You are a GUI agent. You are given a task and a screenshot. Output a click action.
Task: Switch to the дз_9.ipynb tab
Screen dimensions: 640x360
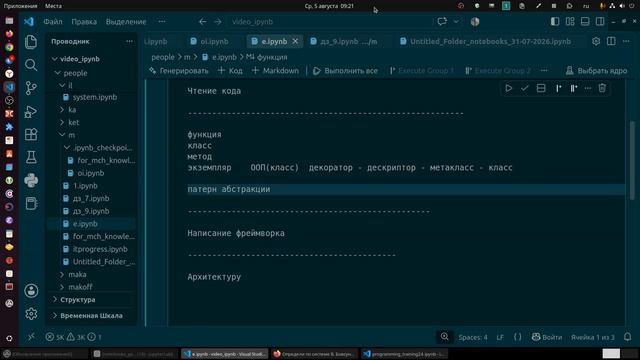pos(348,41)
